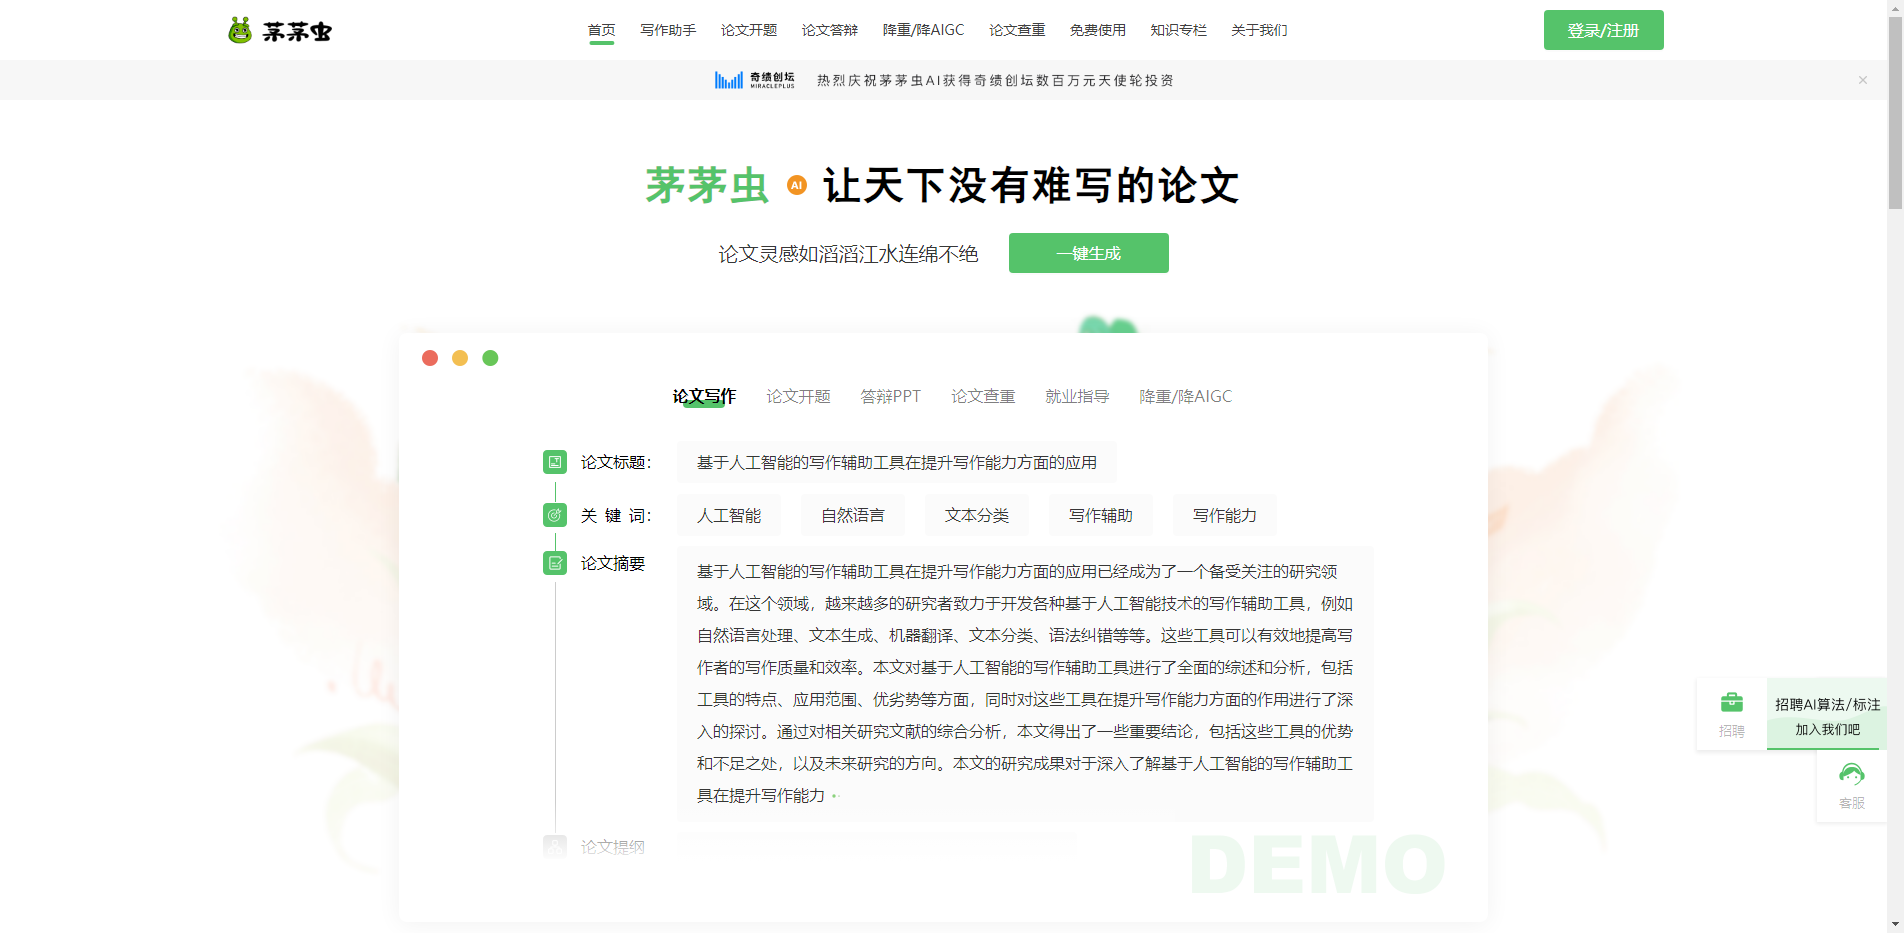The width and height of the screenshot is (1904, 933).
Task: Click the 论文标题 green icon
Action: [x=555, y=462]
